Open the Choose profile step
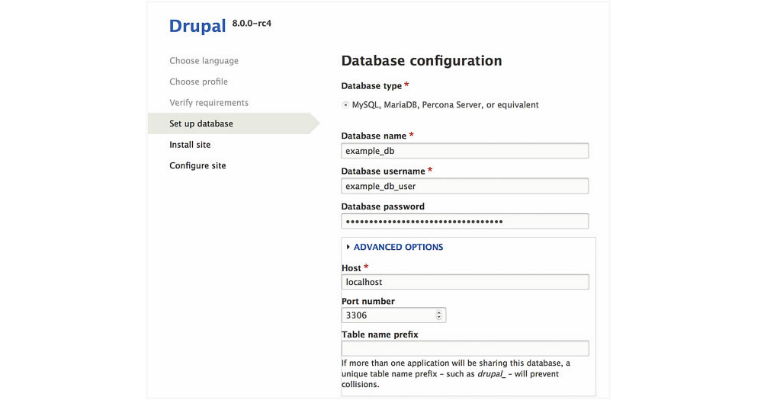This screenshot has height=400, width=780. point(198,82)
